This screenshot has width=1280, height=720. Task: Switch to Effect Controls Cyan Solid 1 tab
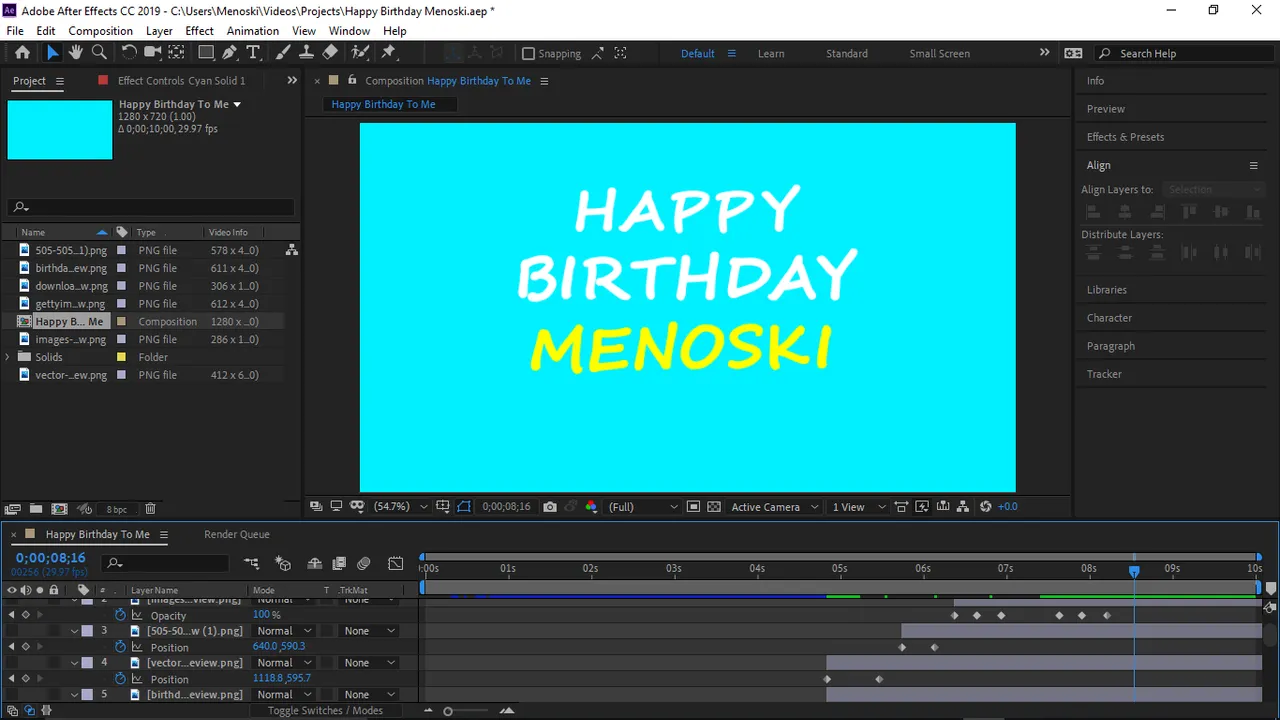181,81
